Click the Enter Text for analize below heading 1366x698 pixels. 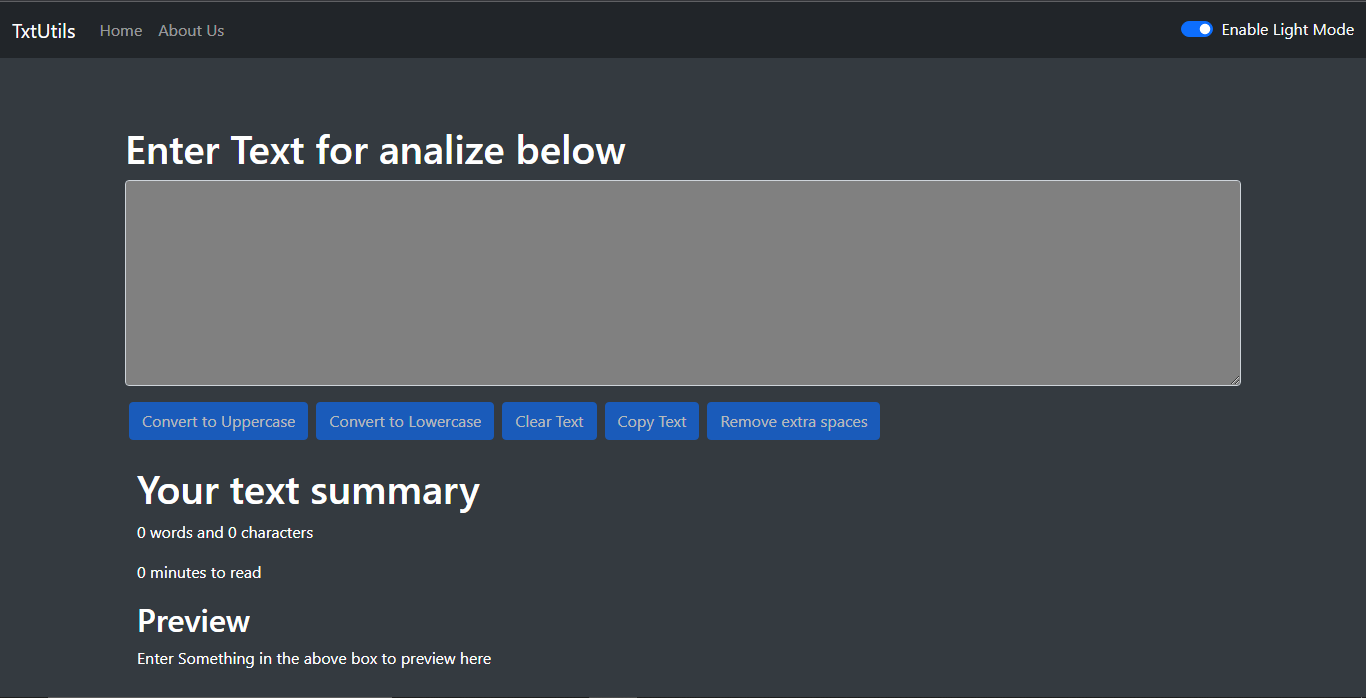click(x=376, y=151)
